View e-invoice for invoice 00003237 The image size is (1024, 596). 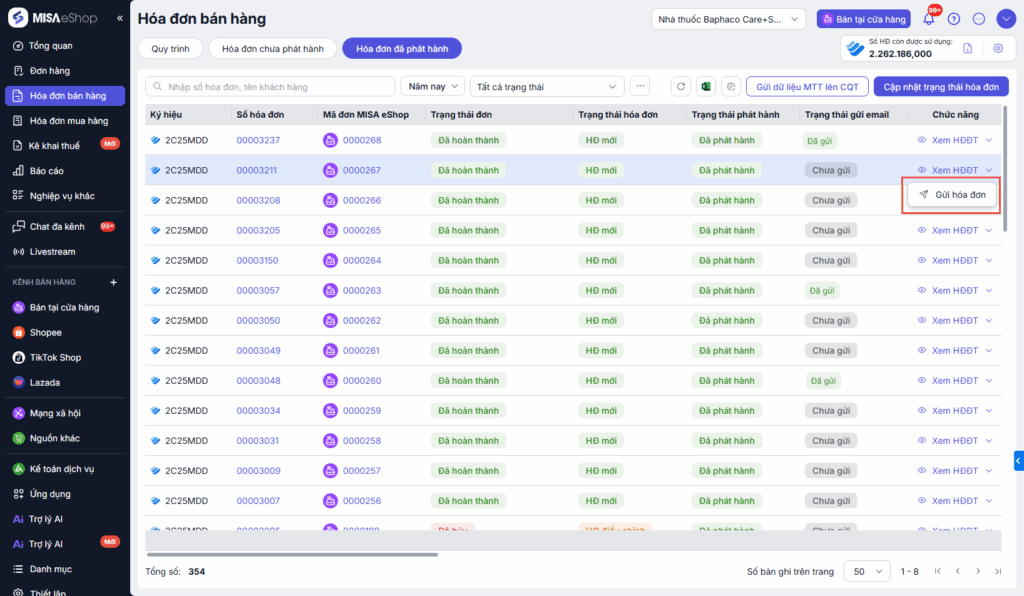(954, 140)
